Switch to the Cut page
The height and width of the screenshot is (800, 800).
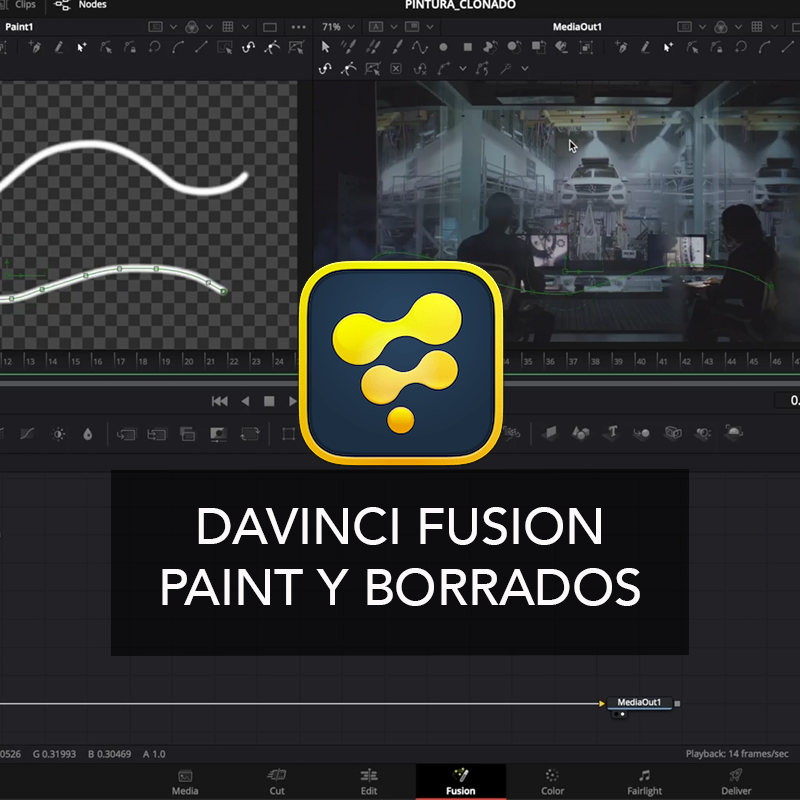click(x=277, y=782)
